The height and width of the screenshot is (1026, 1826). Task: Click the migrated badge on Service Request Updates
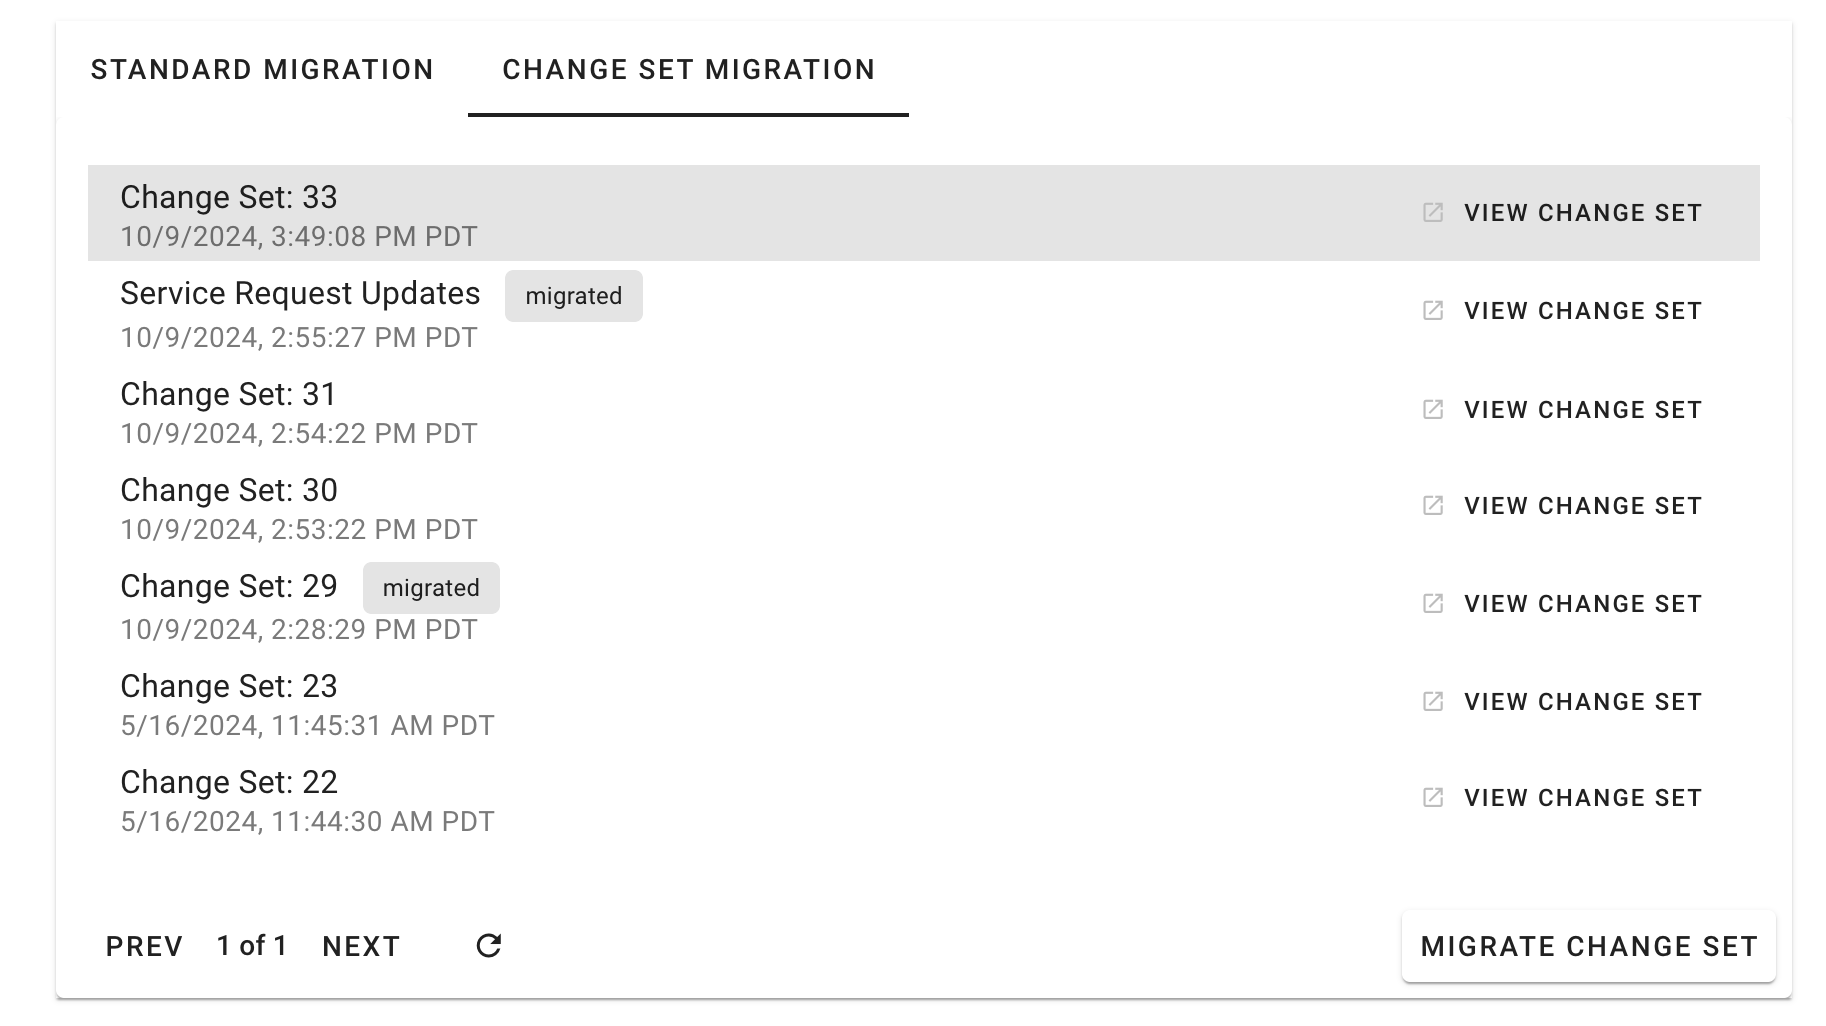coord(573,296)
